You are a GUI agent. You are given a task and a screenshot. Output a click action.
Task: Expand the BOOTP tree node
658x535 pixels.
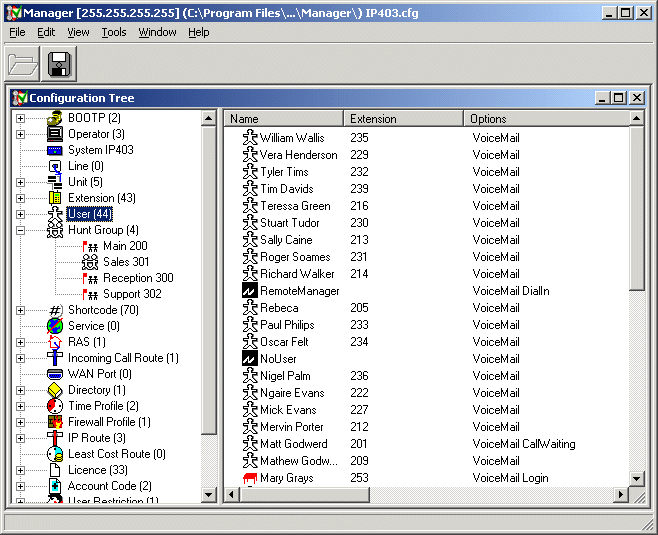click(20, 118)
